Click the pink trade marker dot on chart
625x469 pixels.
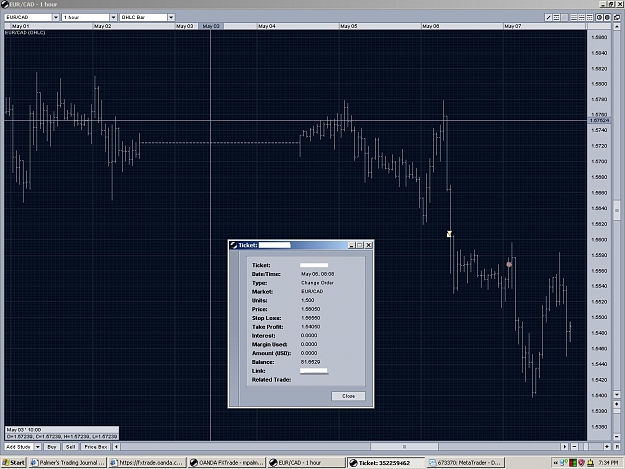click(509, 264)
